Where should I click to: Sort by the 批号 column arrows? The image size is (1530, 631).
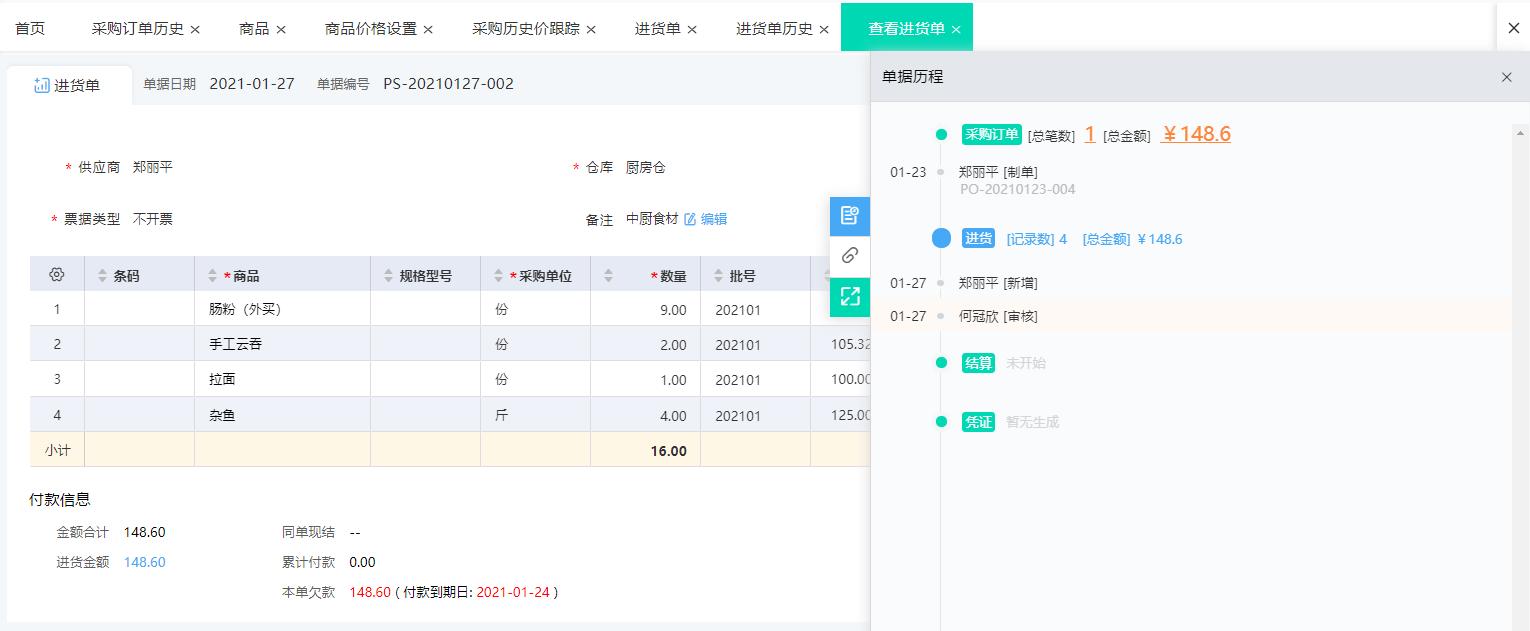click(x=715, y=273)
